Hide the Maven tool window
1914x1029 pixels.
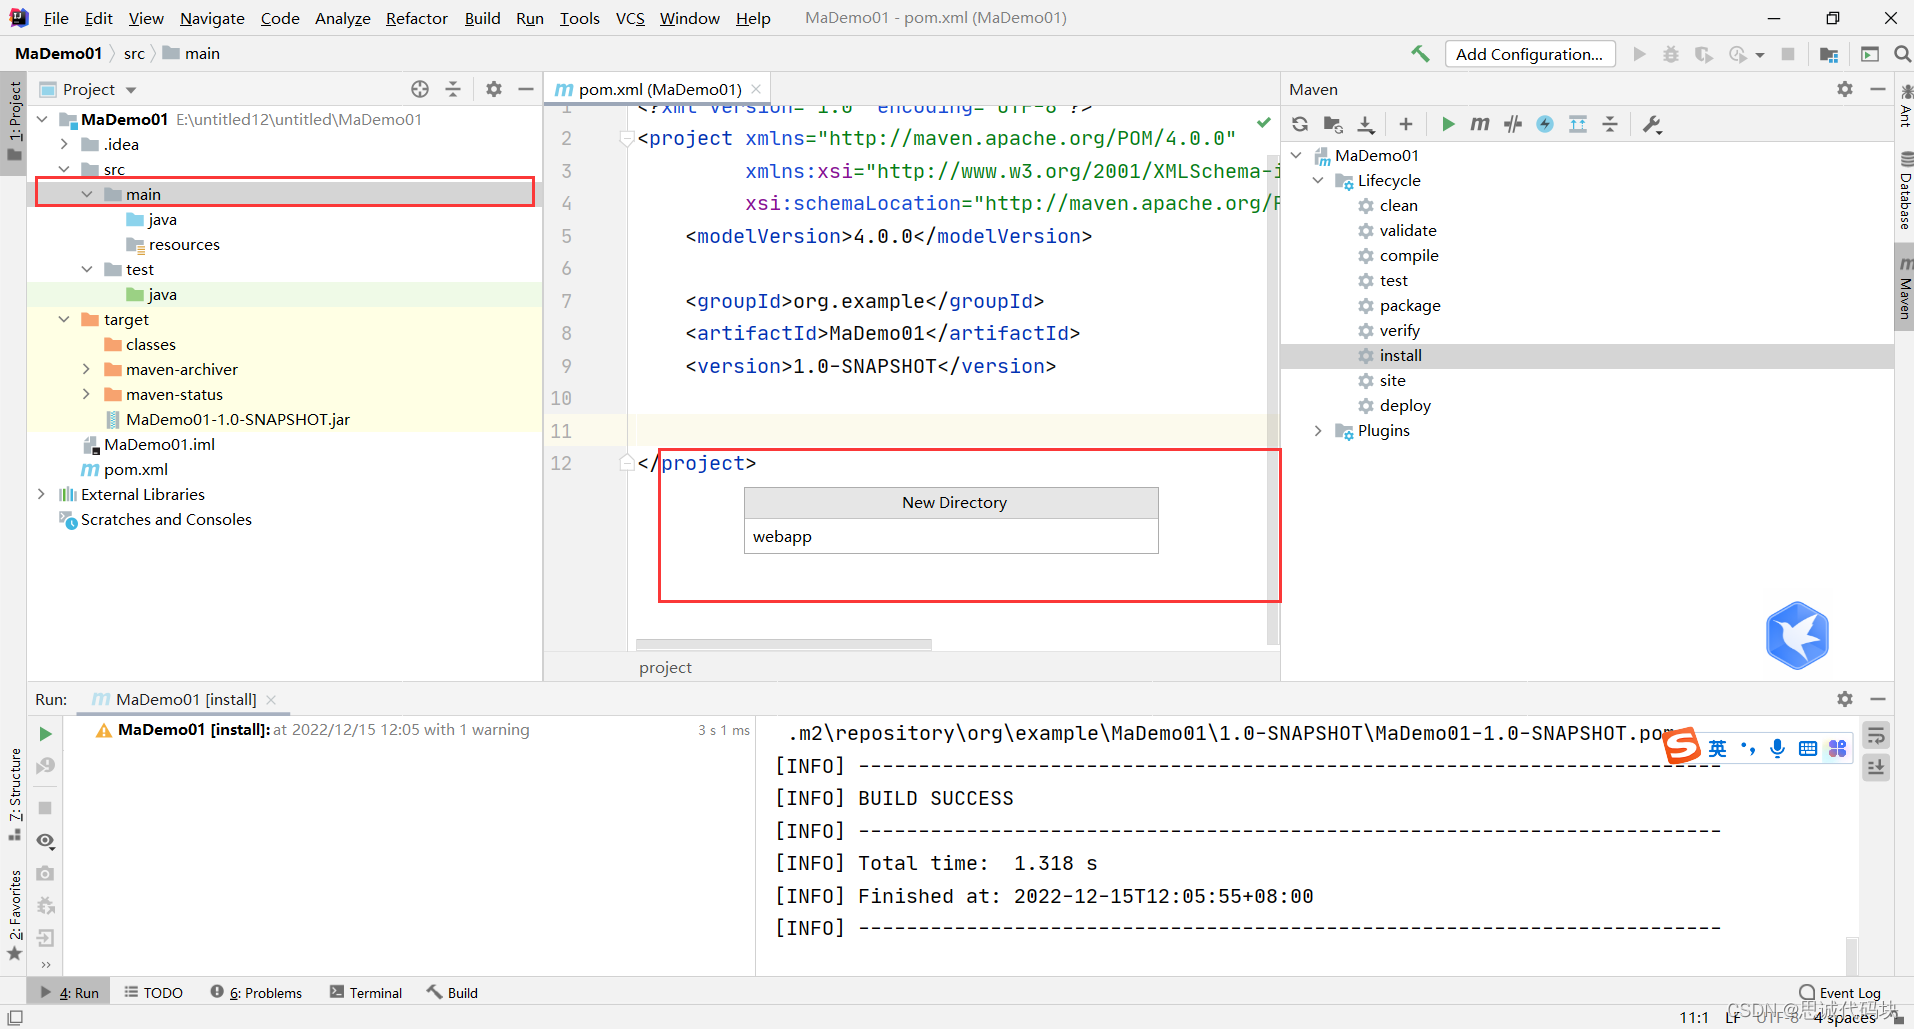1878,89
